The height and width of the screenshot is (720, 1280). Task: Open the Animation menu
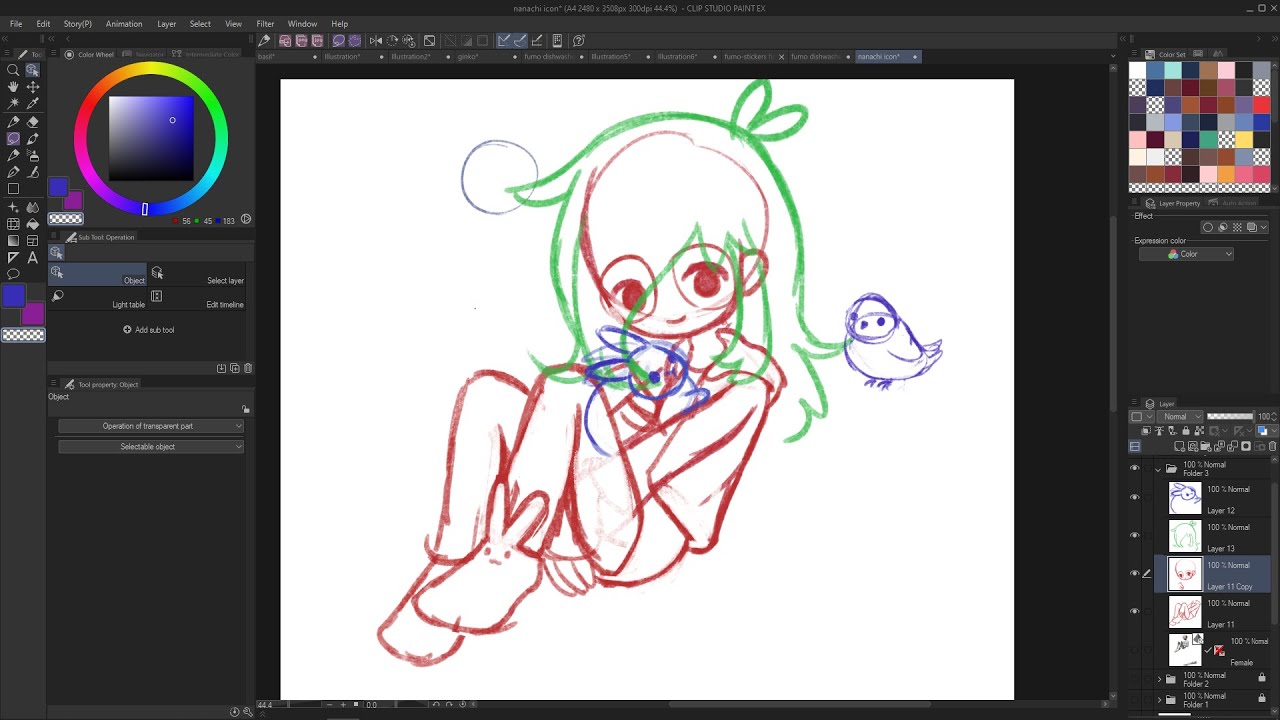[124, 24]
